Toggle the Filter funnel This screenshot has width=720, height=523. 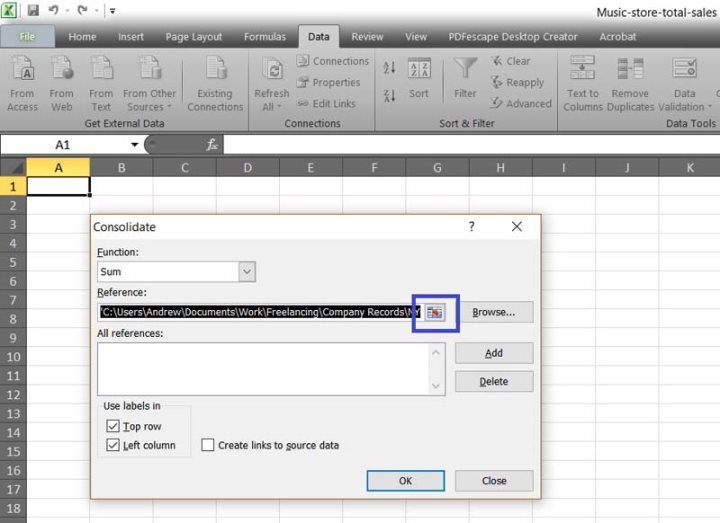tap(465, 78)
